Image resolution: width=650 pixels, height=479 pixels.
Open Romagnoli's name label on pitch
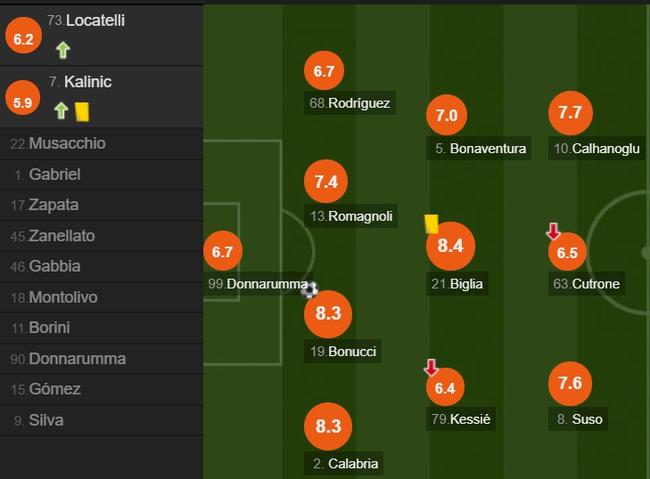tap(351, 216)
